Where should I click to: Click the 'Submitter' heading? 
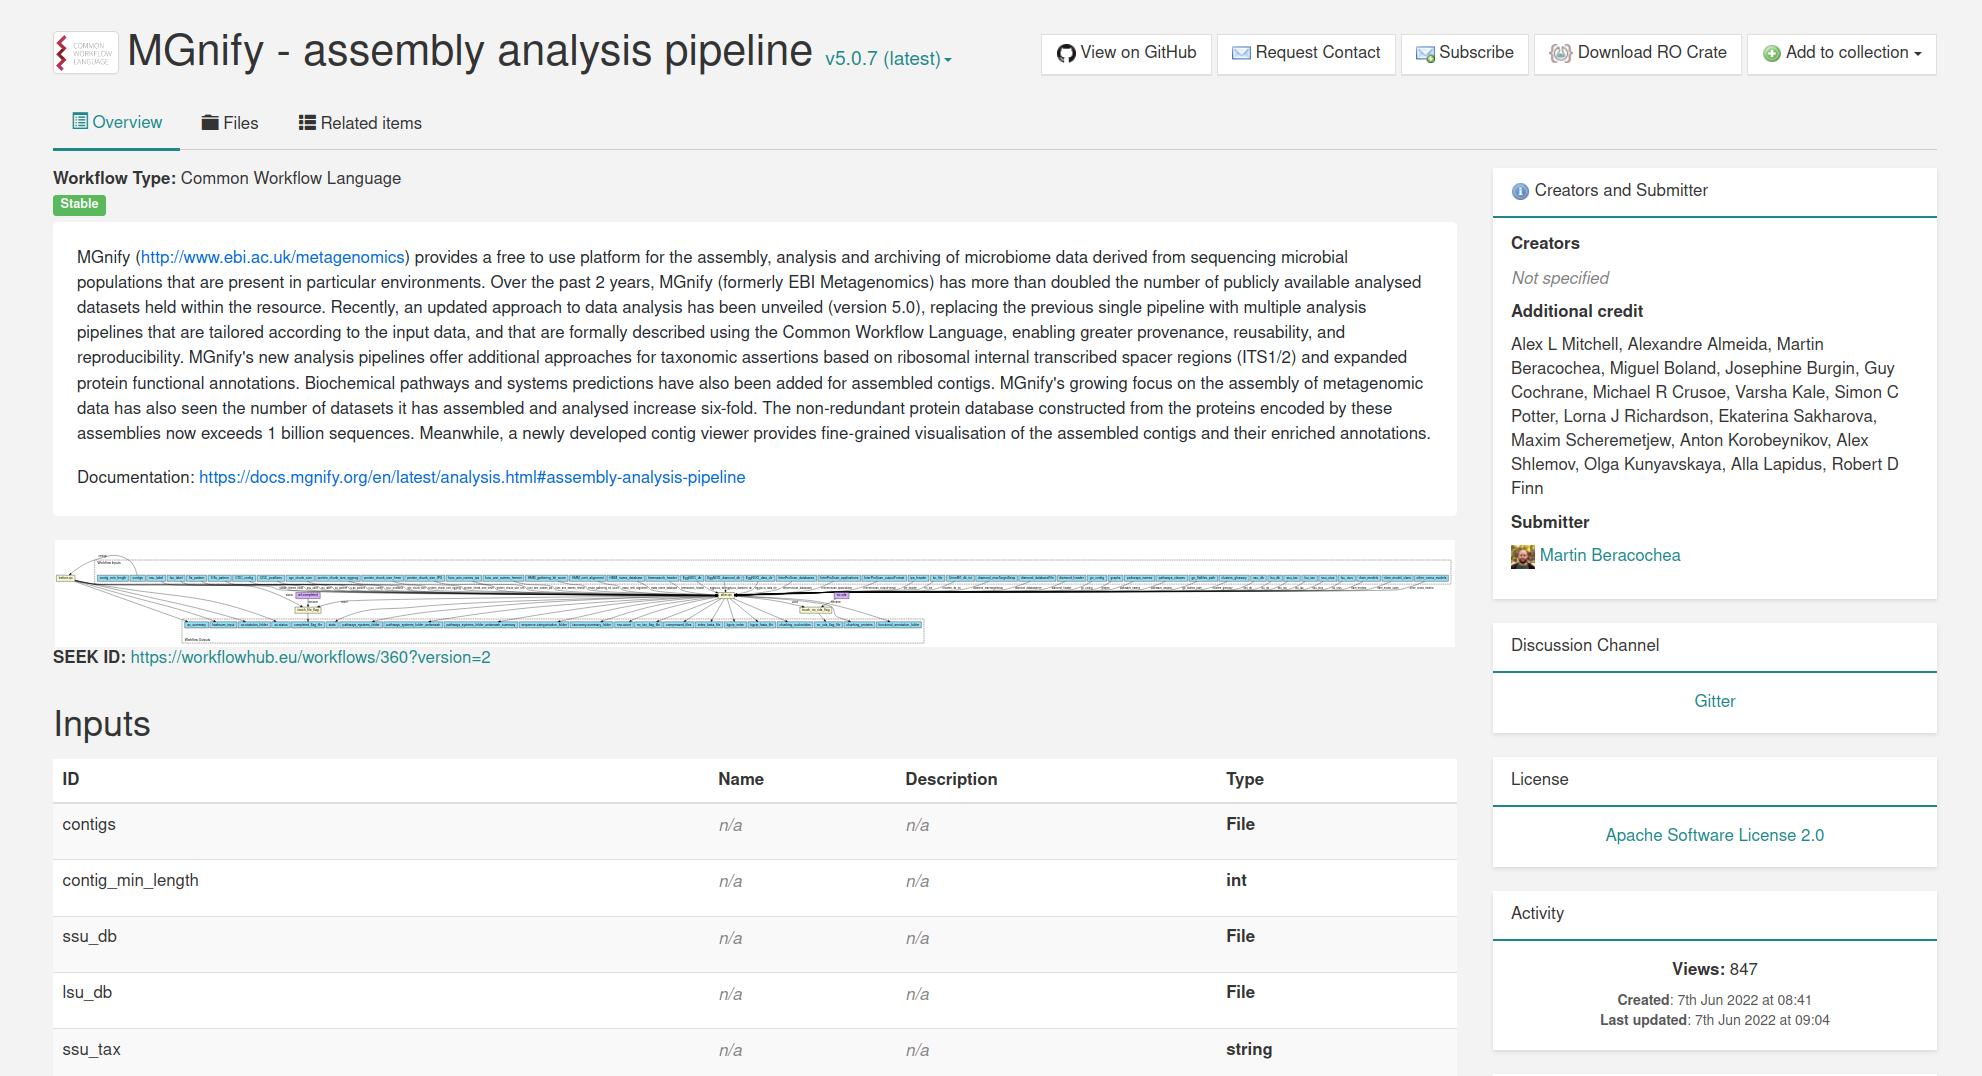[x=1550, y=522]
